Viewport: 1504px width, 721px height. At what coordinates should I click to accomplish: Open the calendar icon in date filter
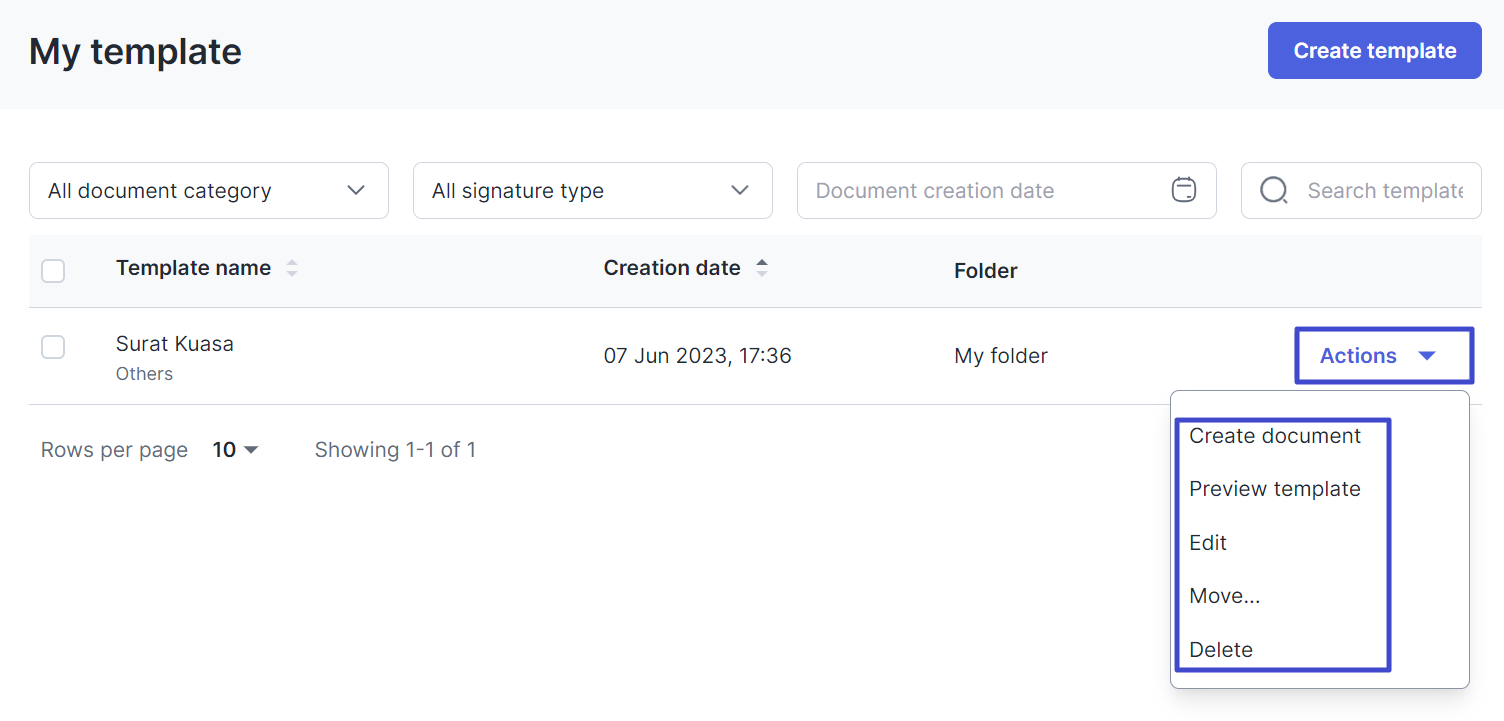[1184, 190]
